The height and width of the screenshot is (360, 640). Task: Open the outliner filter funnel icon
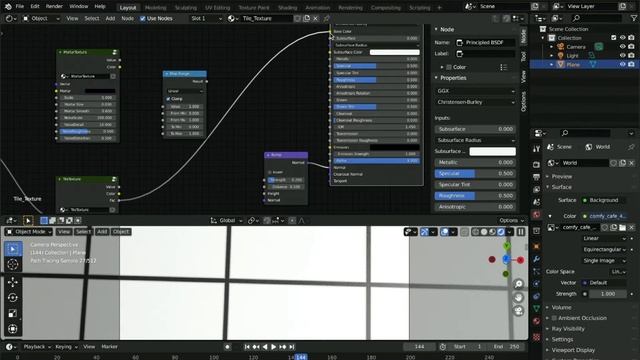pos(634,18)
